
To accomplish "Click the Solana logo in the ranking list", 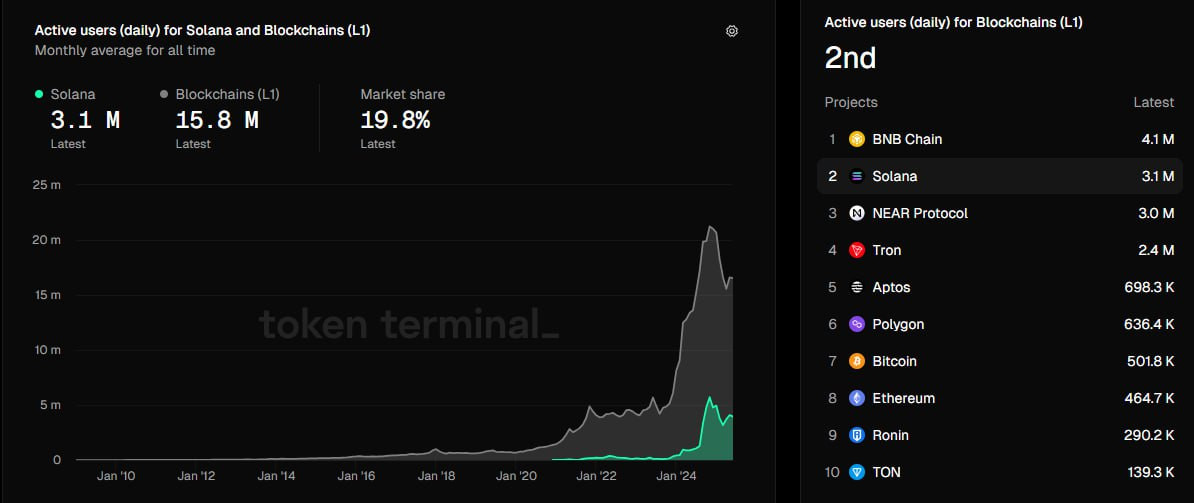I will [857, 177].
